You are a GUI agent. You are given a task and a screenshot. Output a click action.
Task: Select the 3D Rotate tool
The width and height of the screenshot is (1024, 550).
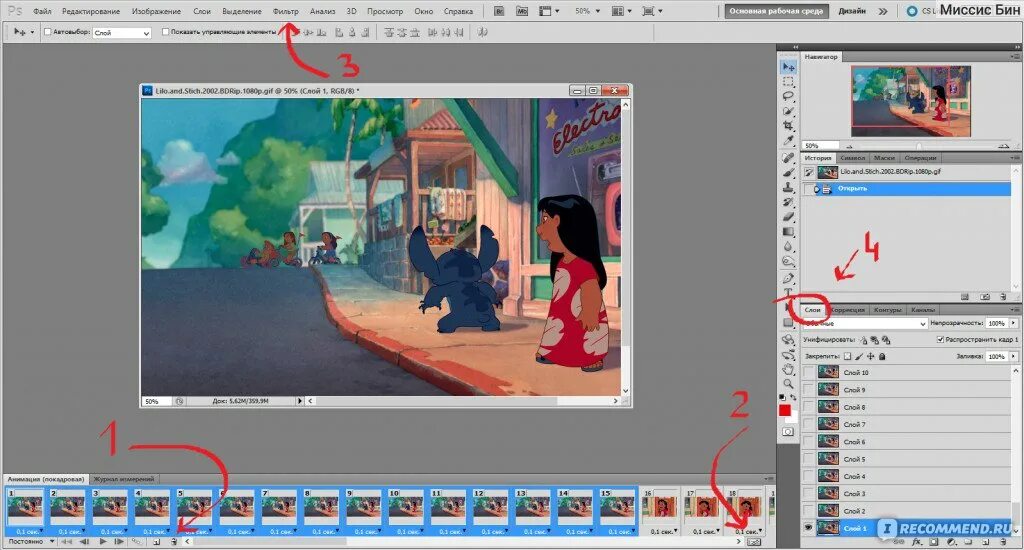(x=788, y=340)
